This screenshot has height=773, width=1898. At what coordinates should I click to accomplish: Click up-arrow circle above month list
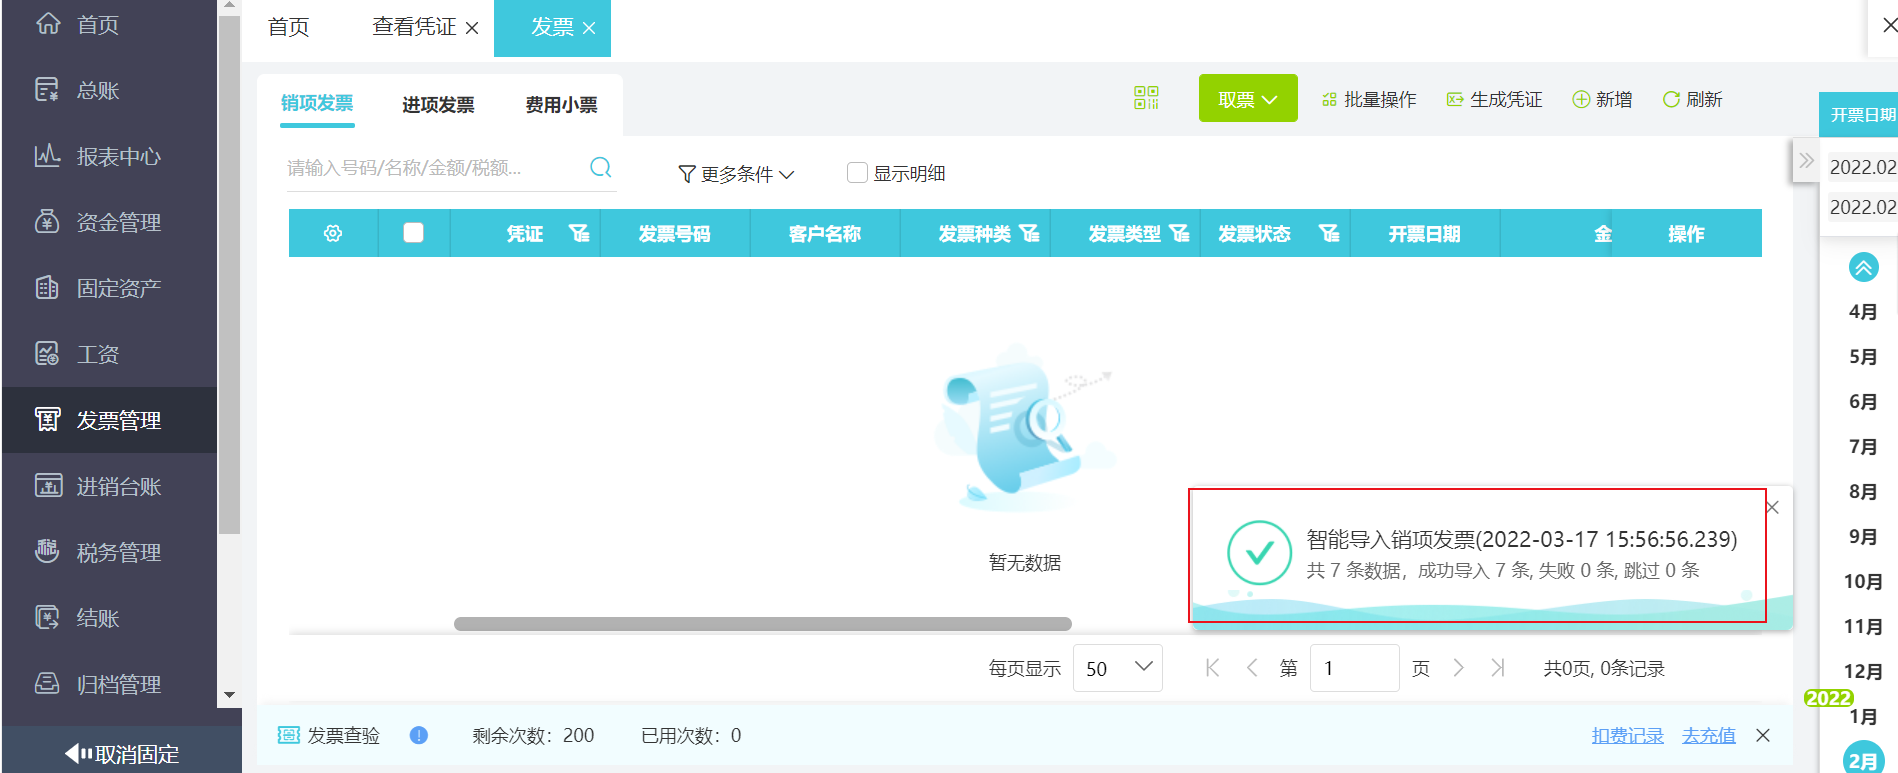(x=1863, y=267)
